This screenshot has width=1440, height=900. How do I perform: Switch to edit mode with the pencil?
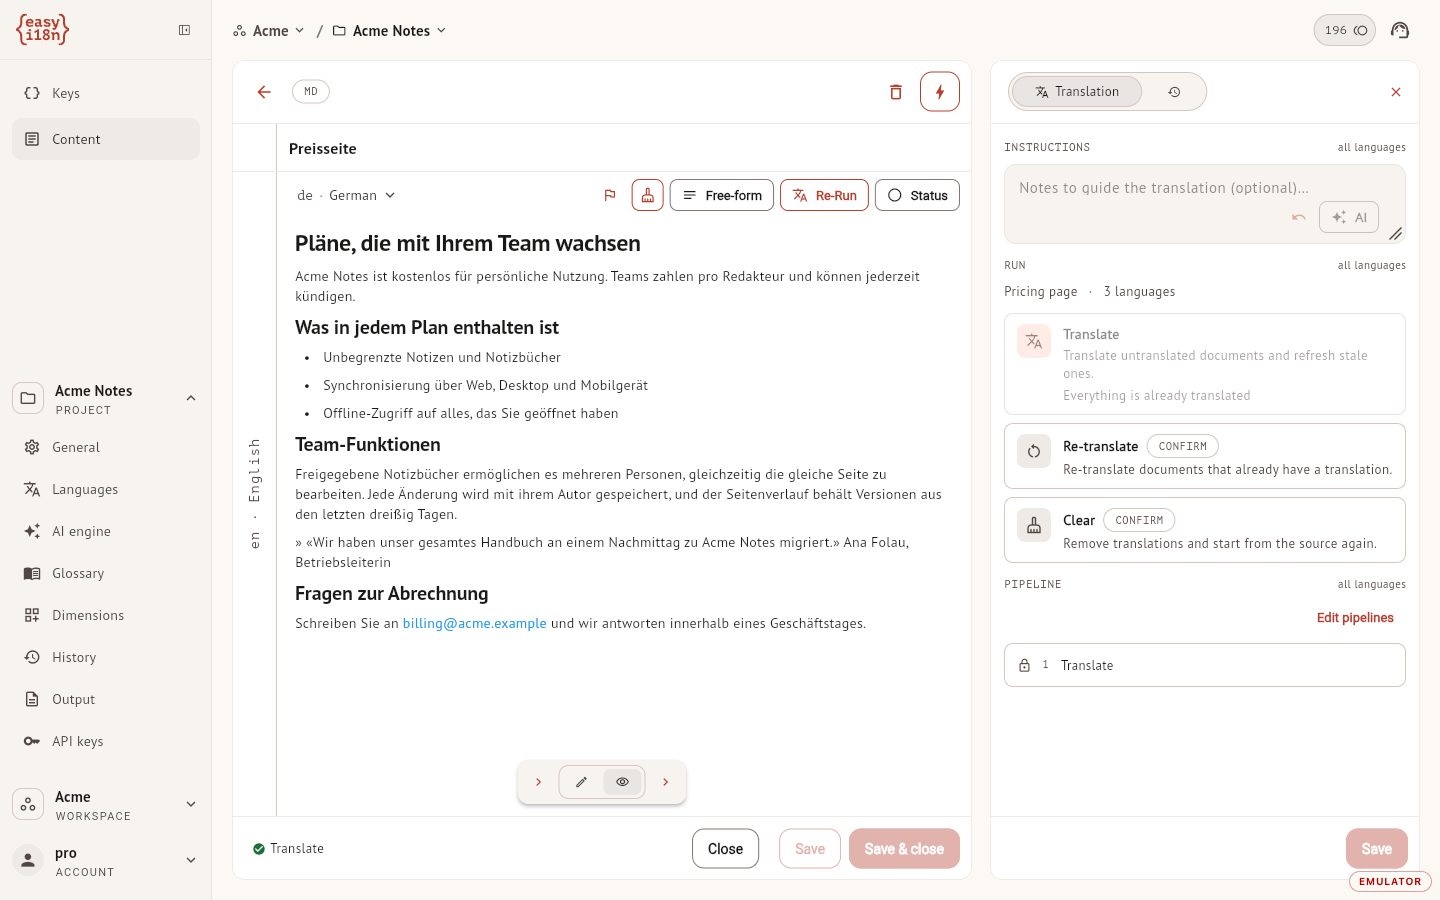[581, 782]
